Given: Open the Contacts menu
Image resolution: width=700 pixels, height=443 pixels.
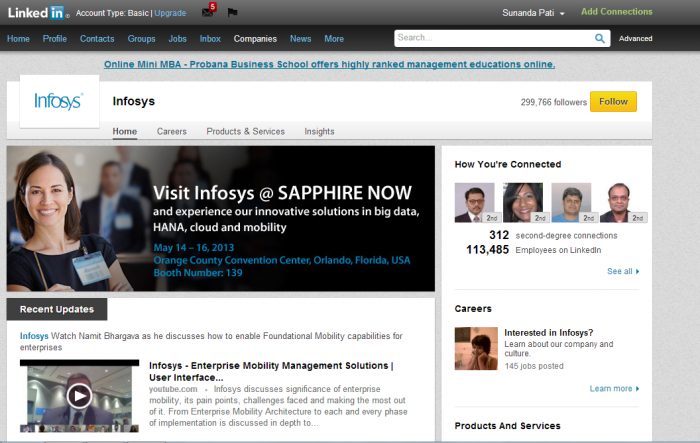Looking at the screenshot, I should click(x=97, y=39).
